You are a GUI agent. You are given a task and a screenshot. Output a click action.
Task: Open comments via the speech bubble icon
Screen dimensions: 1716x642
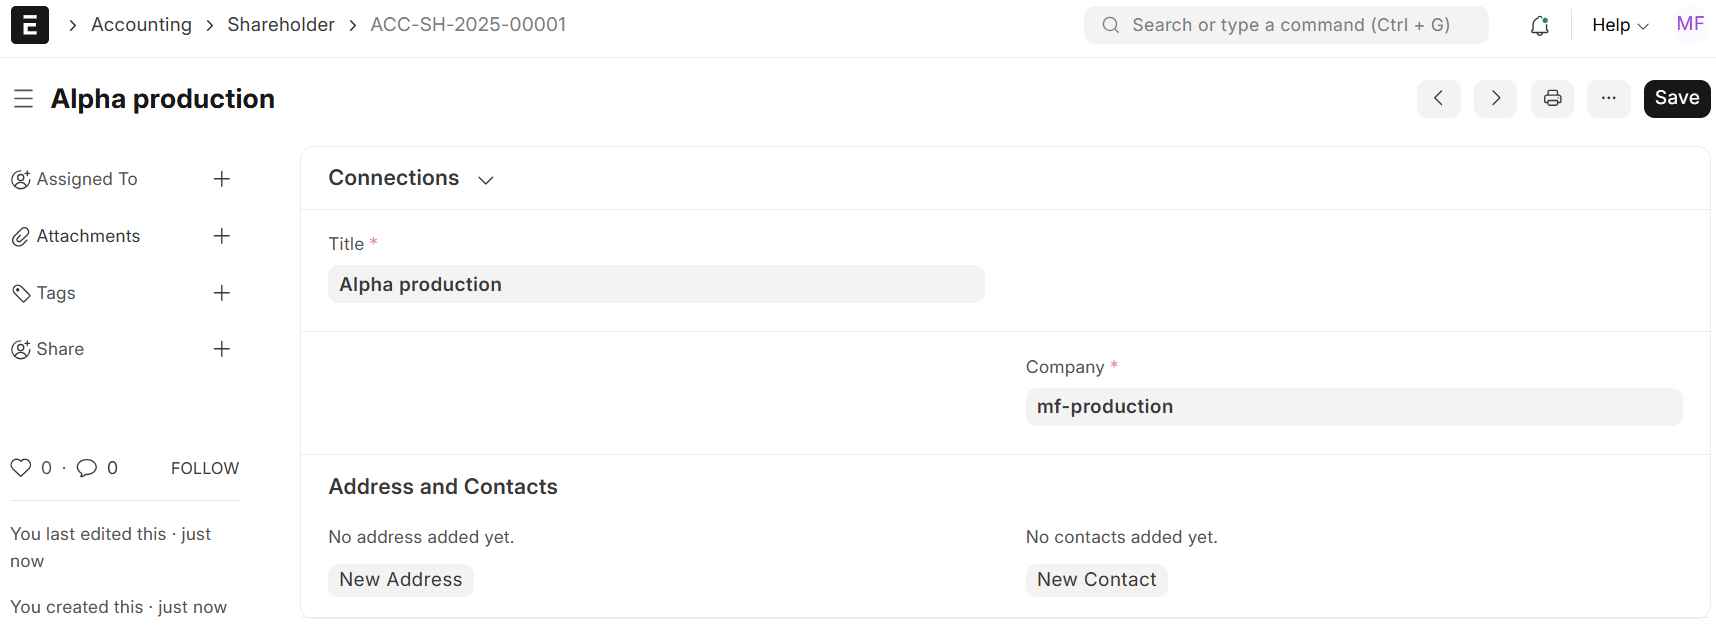[x=87, y=468]
